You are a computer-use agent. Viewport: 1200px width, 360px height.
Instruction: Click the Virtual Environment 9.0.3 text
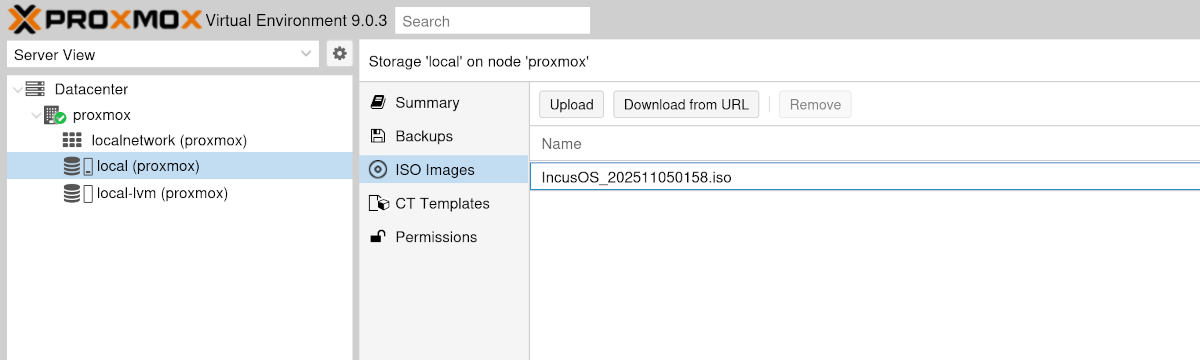pyautogui.click(x=296, y=20)
